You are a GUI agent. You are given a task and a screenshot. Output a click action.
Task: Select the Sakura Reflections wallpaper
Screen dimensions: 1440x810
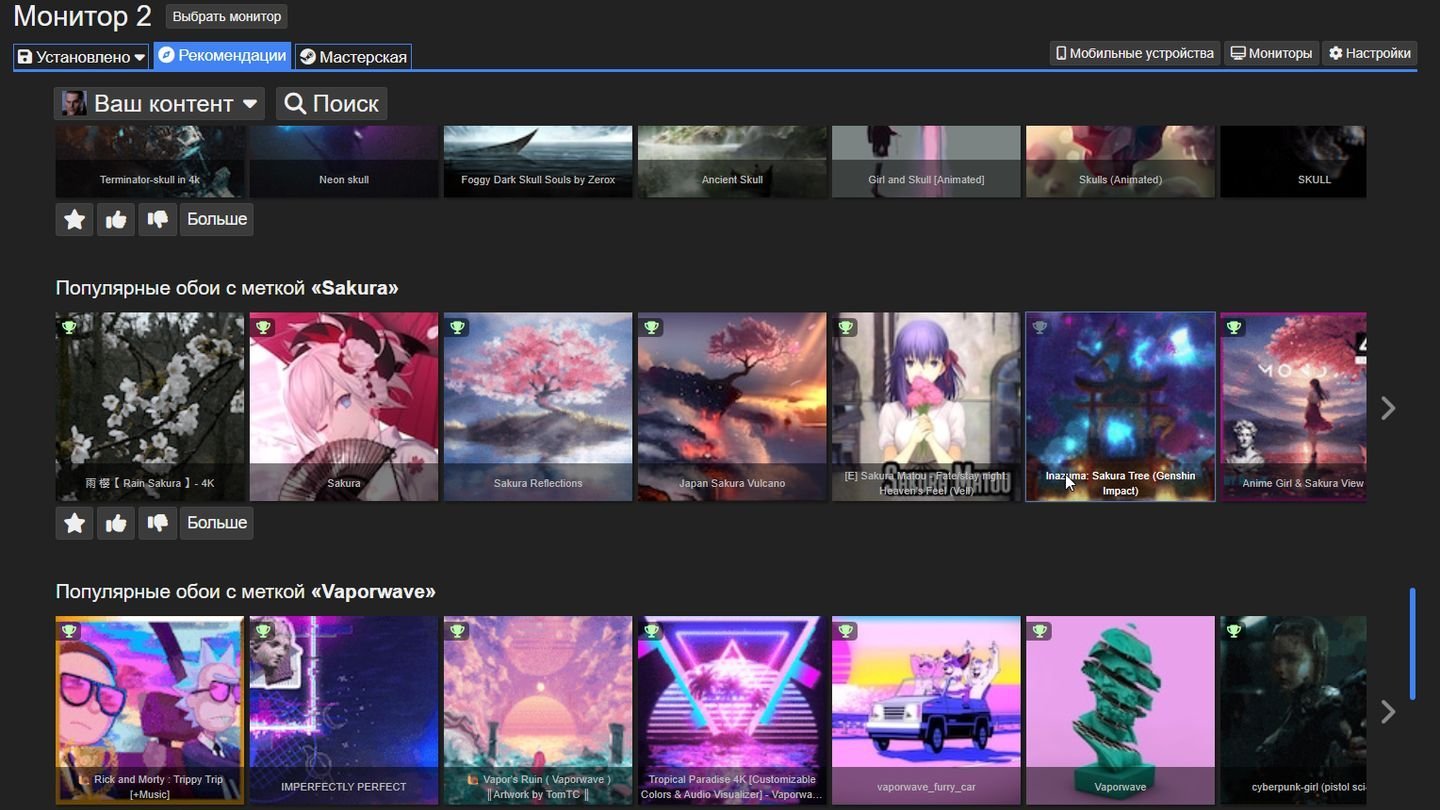538,407
